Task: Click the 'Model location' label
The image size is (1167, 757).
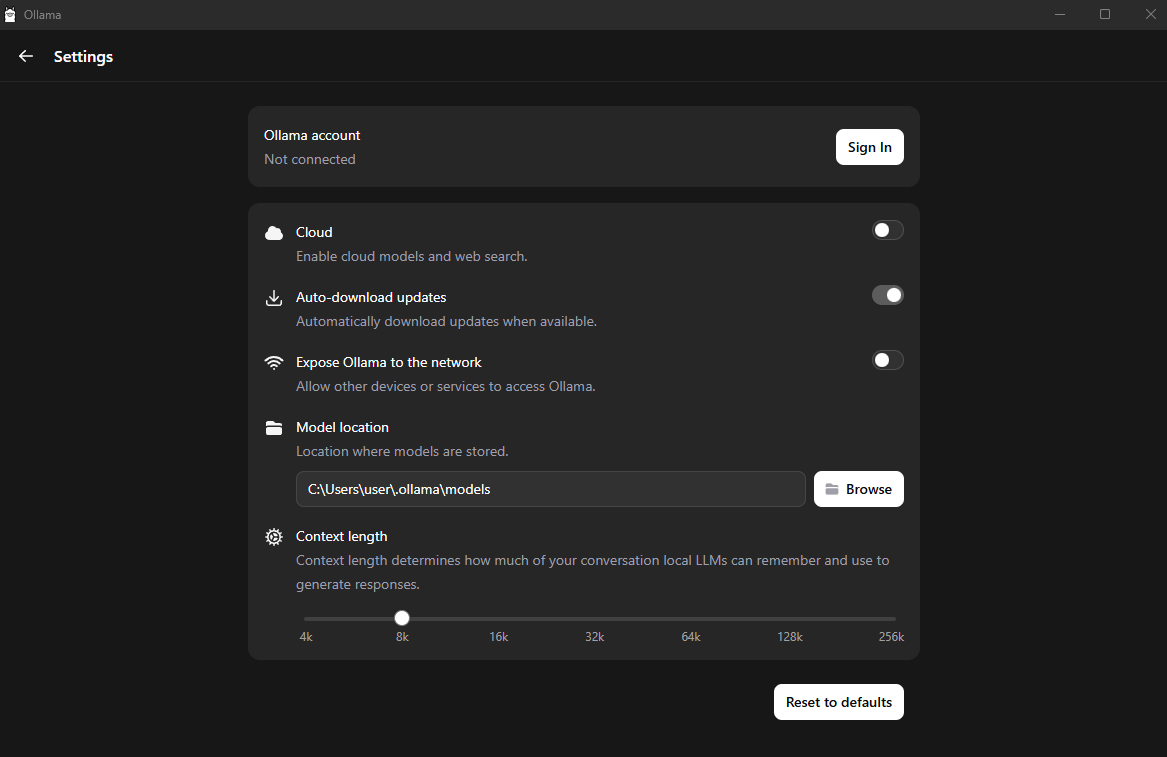Action: [x=342, y=427]
